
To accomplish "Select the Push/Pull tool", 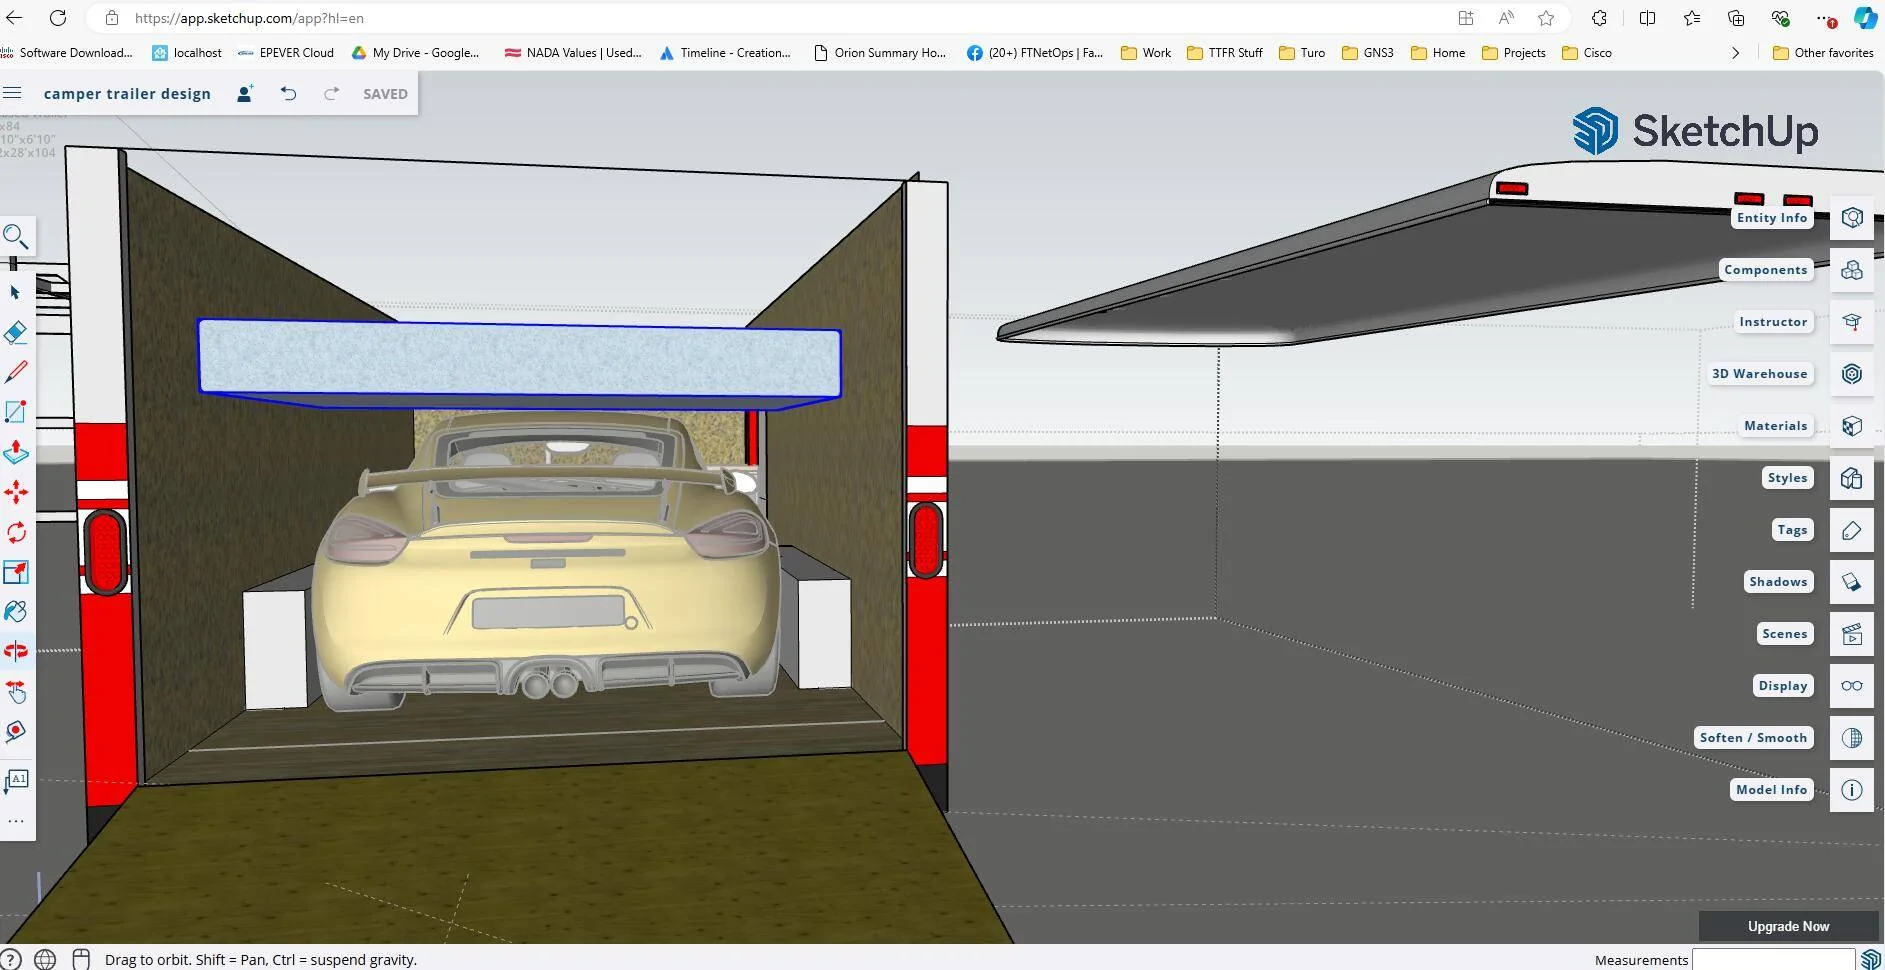I will coord(16,452).
